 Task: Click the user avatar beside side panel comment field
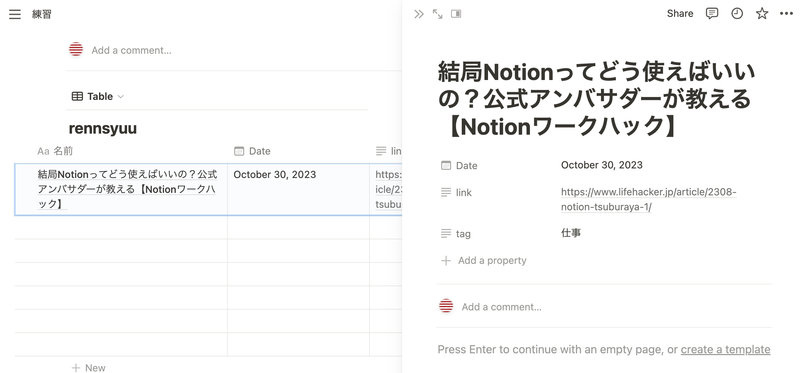(446, 306)
